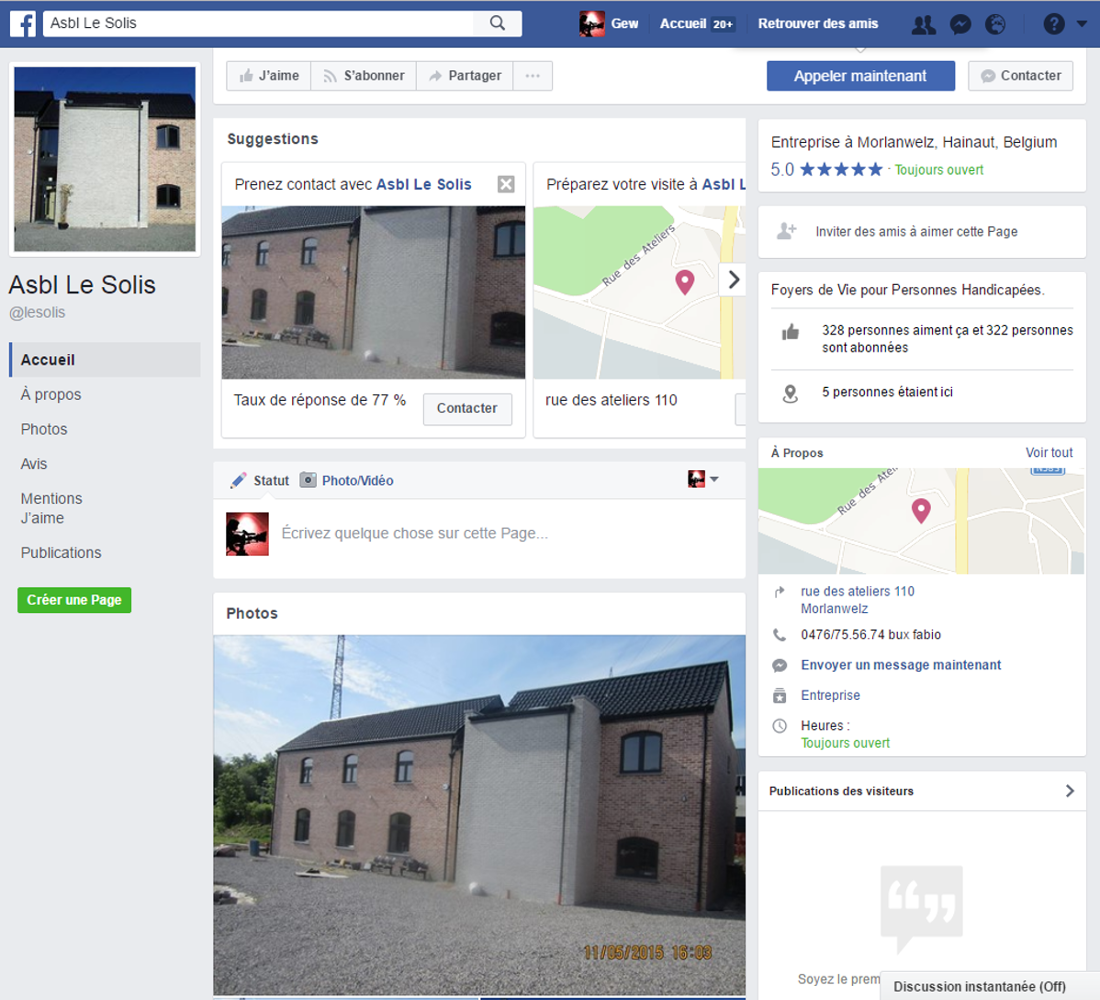This screenshot has width=1100, height=1000.
Task: Click the search magnifier icon
Action: (497, 23)
